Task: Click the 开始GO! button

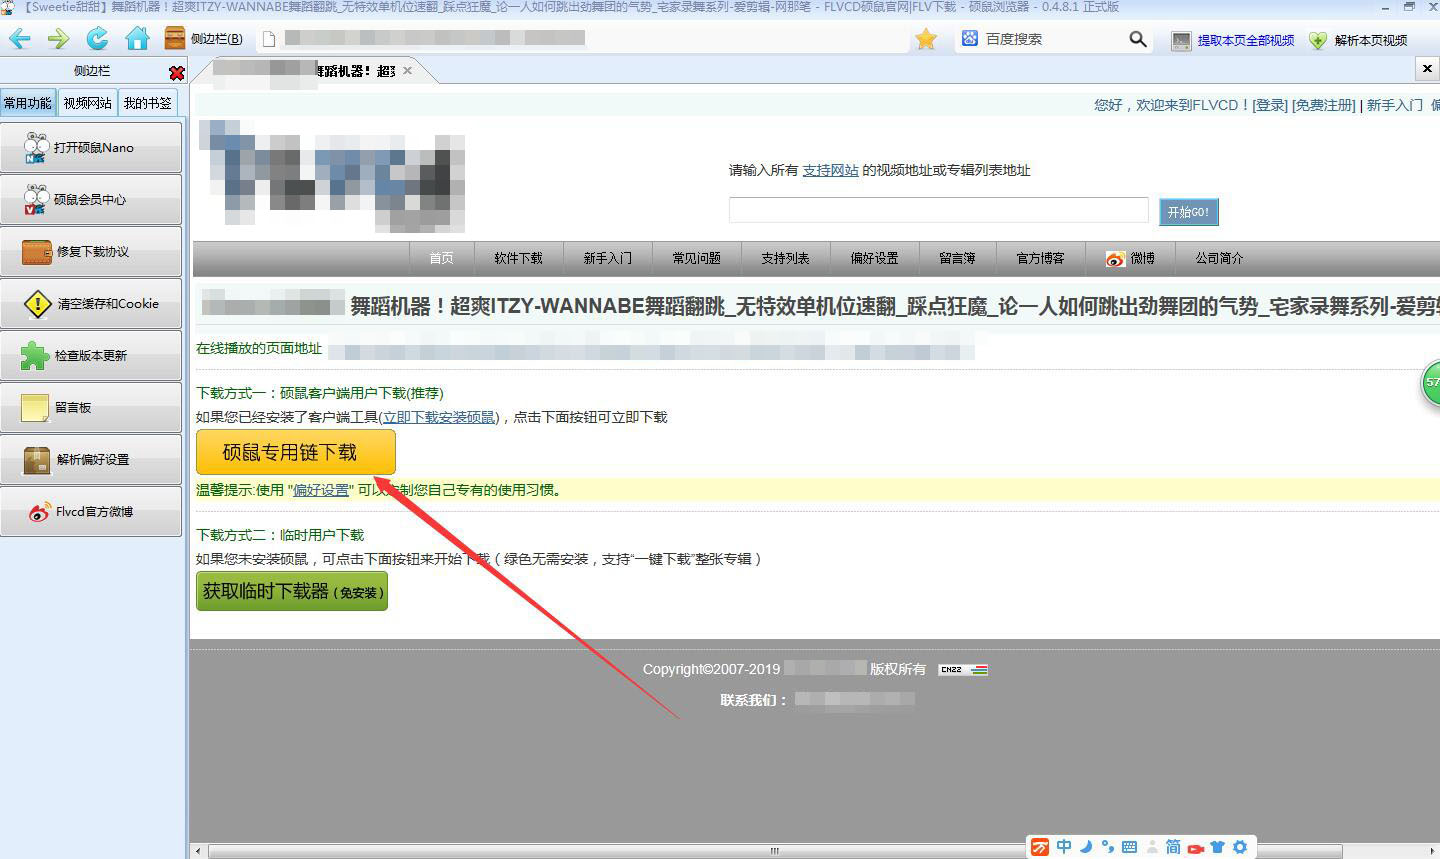Action: pyautogui.click(x=1188, y=212)
